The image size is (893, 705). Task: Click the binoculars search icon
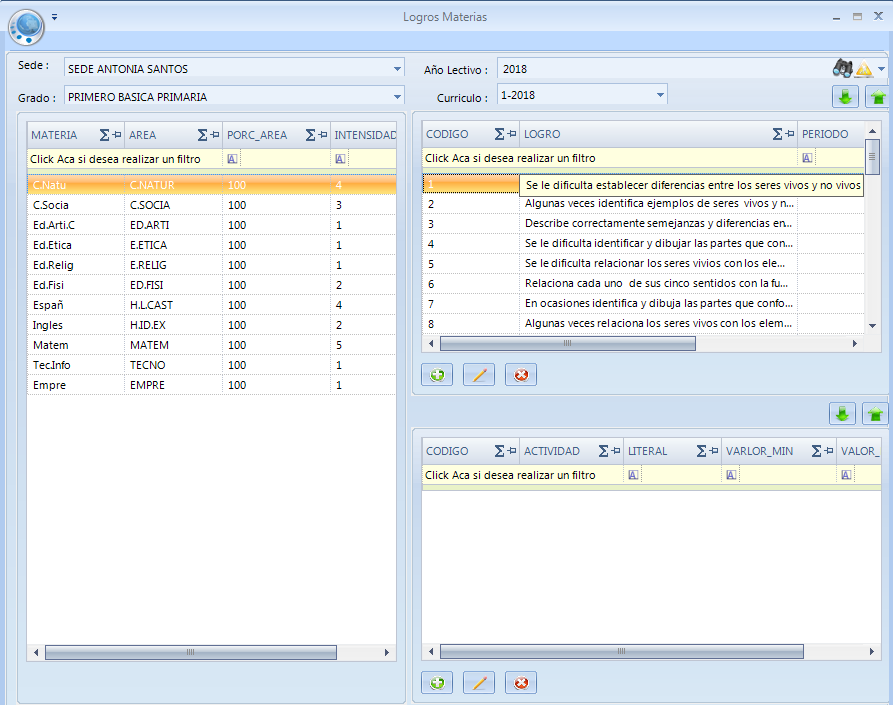[x=842, y=69]
